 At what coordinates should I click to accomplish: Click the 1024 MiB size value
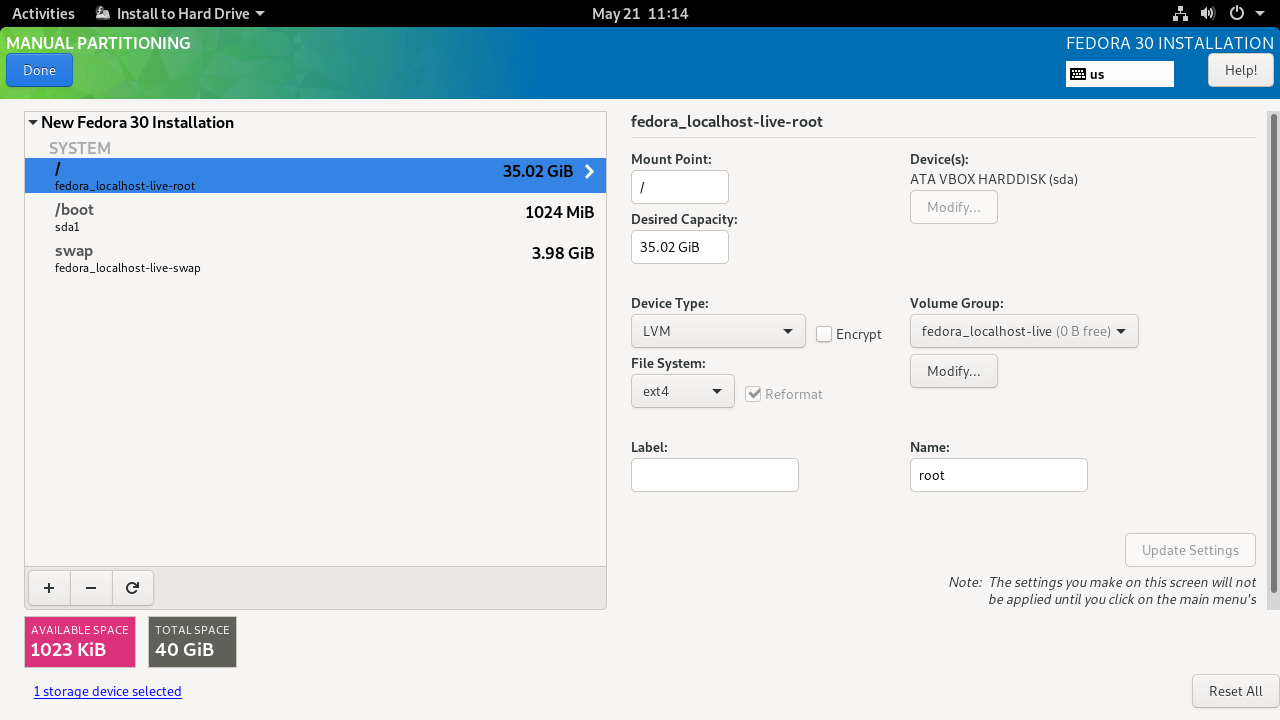(x=560, y=212)
